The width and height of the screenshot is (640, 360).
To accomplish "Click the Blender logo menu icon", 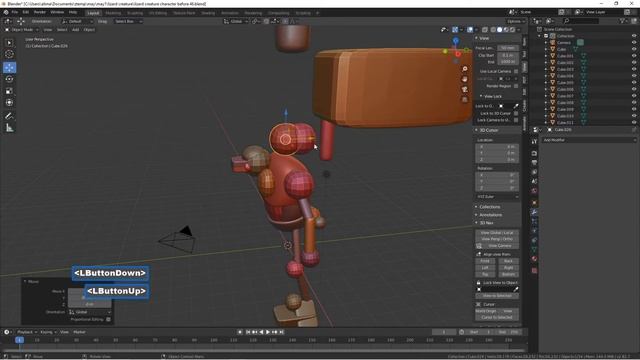I will point(6,12).
